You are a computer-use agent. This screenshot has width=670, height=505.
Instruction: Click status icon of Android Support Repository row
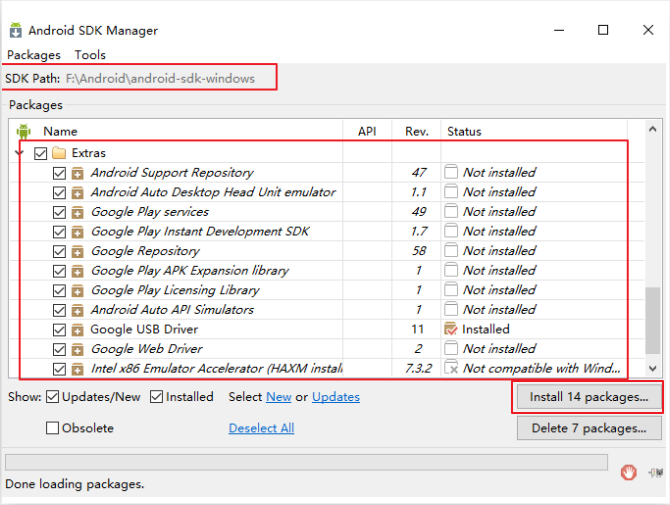(x=451, y=172)
